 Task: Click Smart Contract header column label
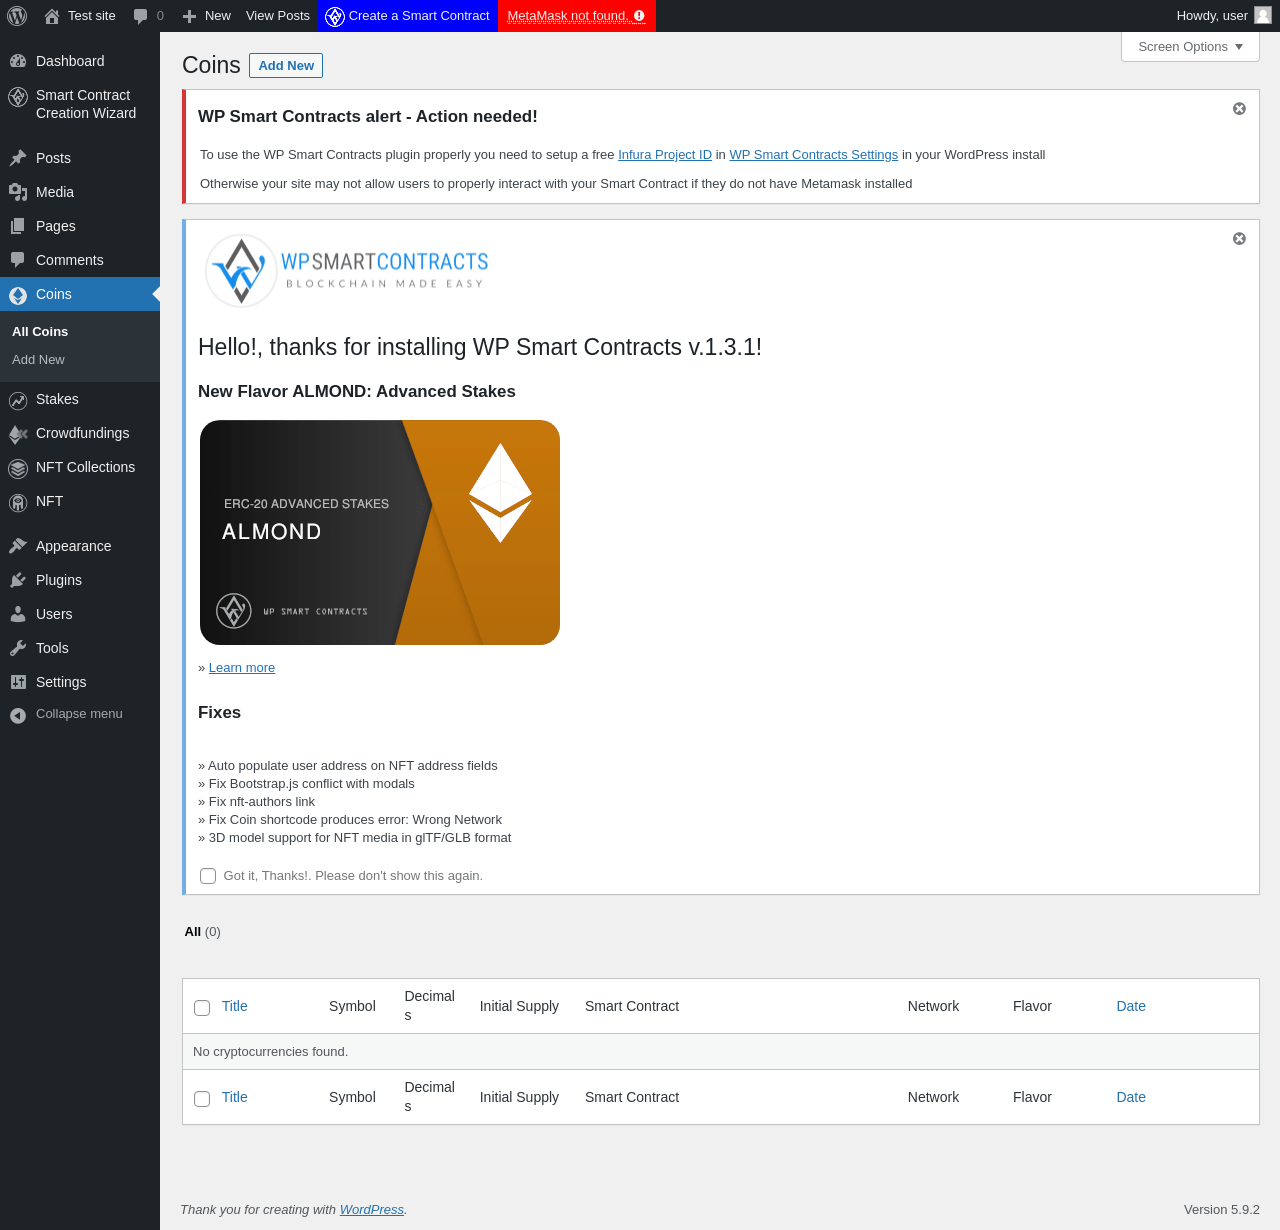[x=632, y=1006]
